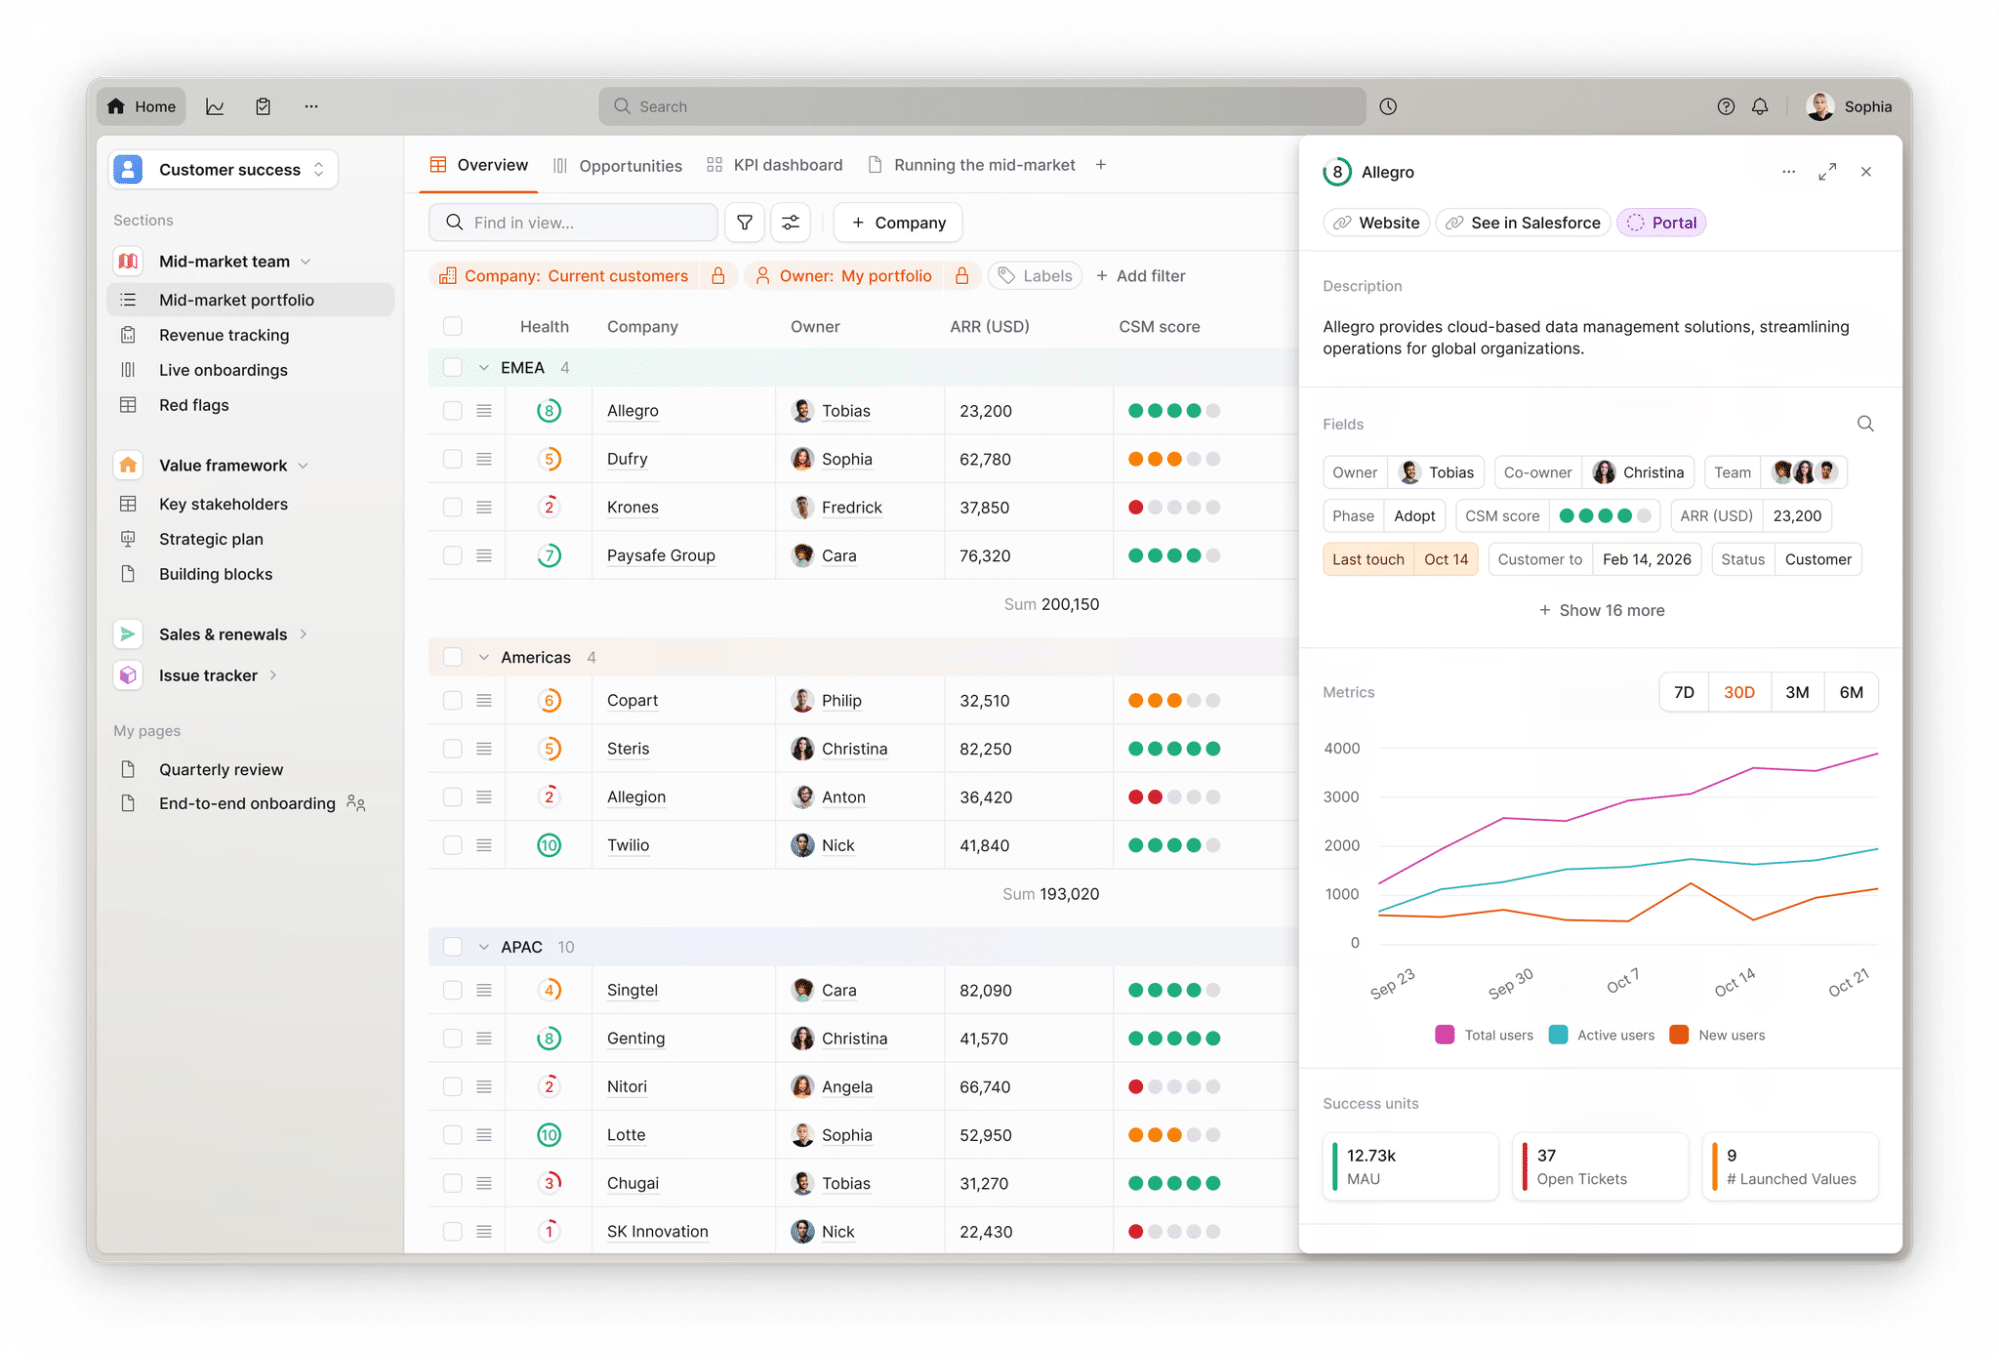Image resolution: width=1999 pixels, height=1360 pixels.
Task: Collapse the Americas group
Action: point(481,657)
